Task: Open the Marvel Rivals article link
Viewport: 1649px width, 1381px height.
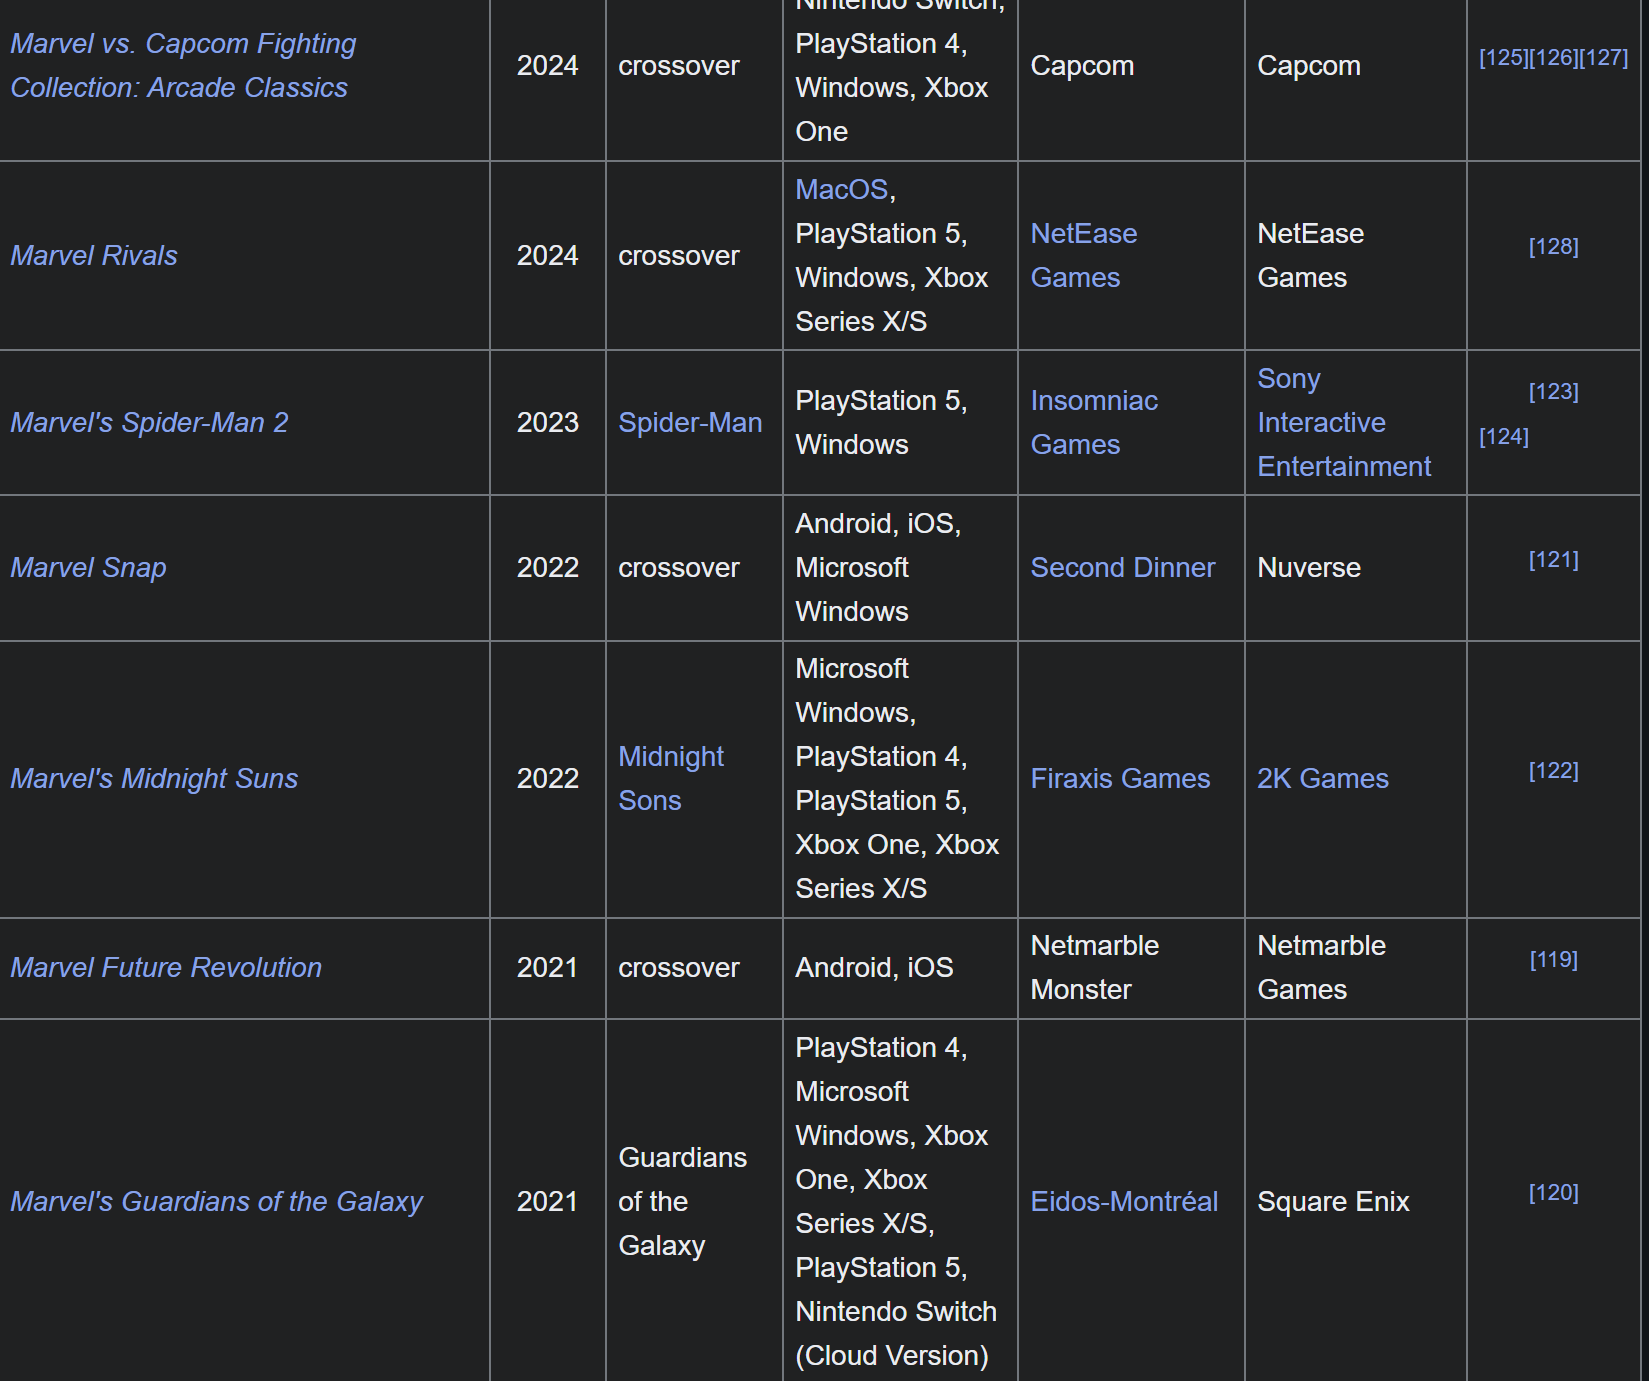Action: tap(94, 256)
